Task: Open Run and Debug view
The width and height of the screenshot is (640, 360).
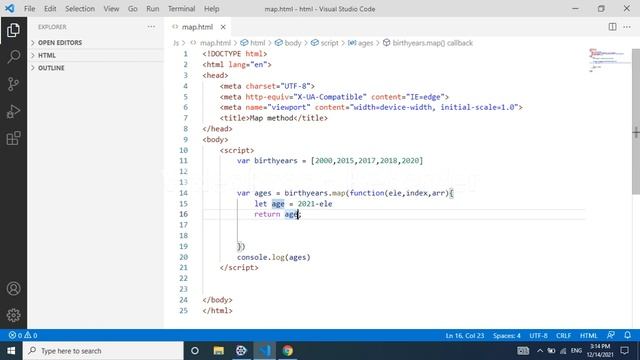Action: (13, 111)
